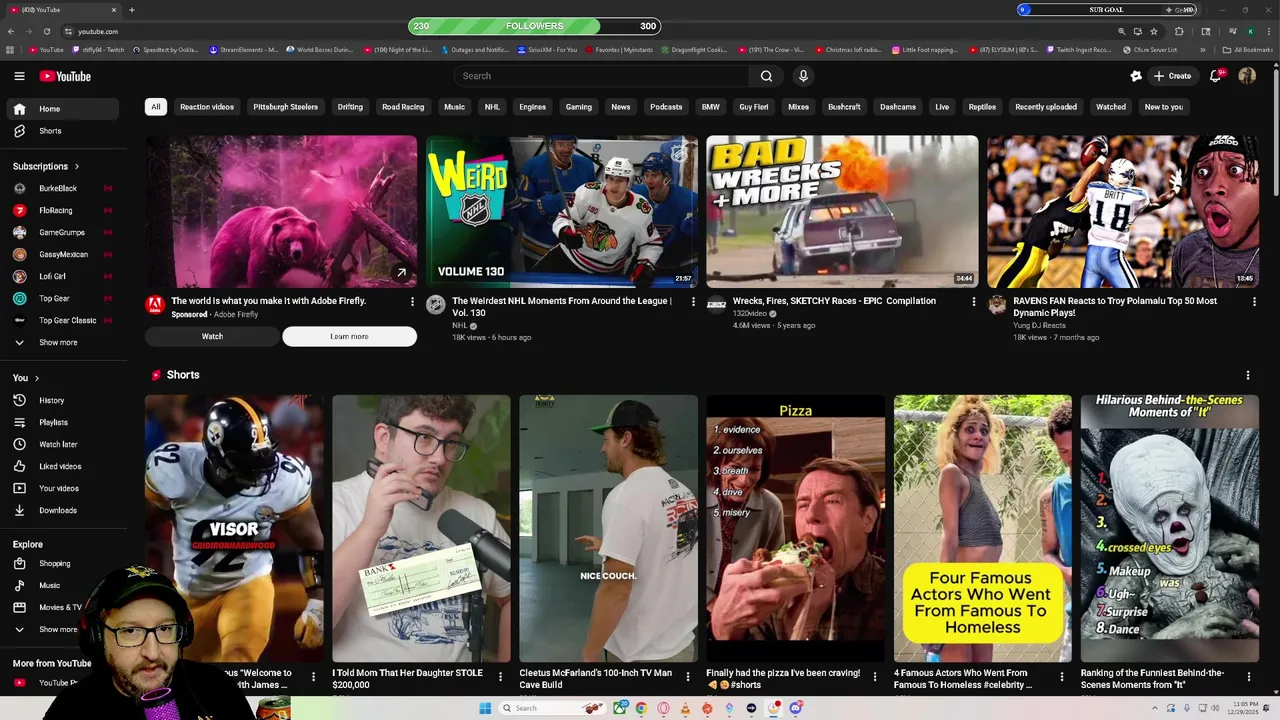The width and height of the screenshot is (1280, 720).
Task: Open Liked videos list
Action: 63,466
